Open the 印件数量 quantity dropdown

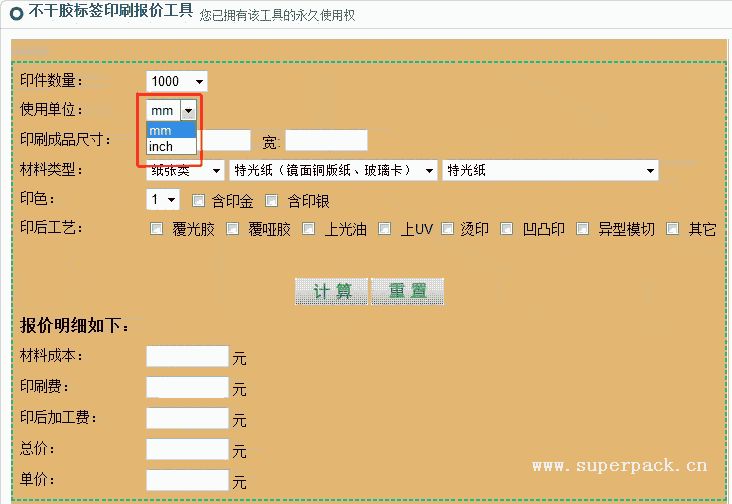click(177, 81)
